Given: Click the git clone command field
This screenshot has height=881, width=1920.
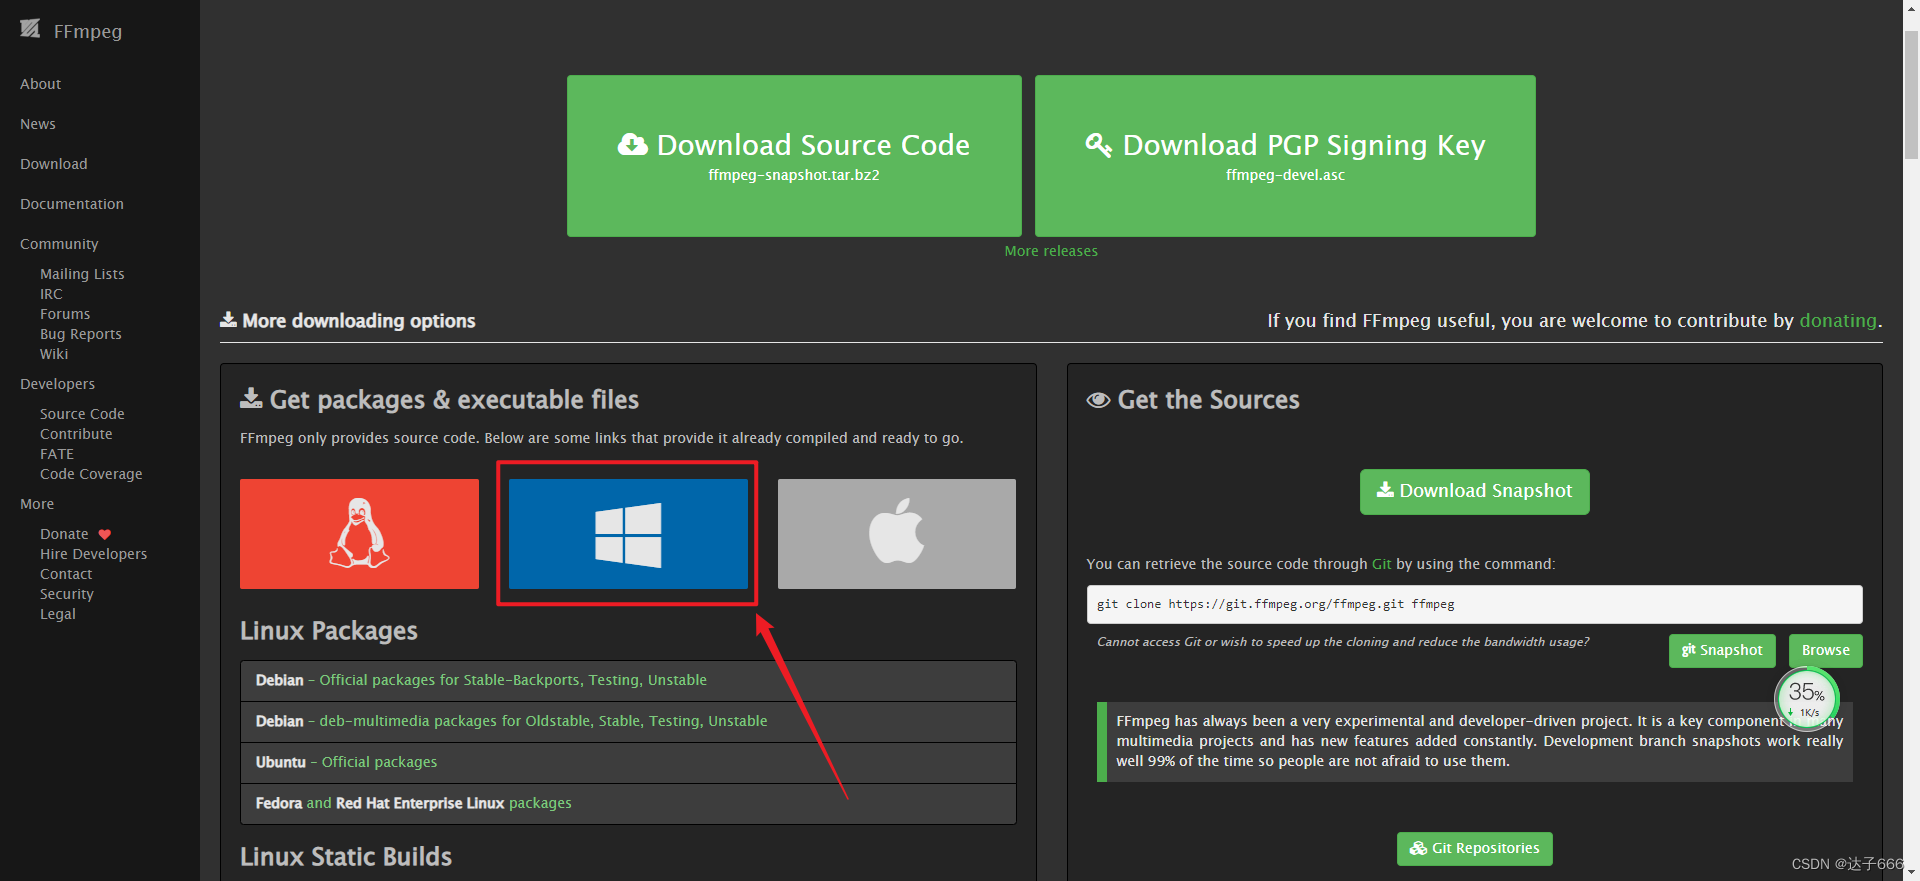Looking at the screenshot, I should click(x=1475, y=604).
